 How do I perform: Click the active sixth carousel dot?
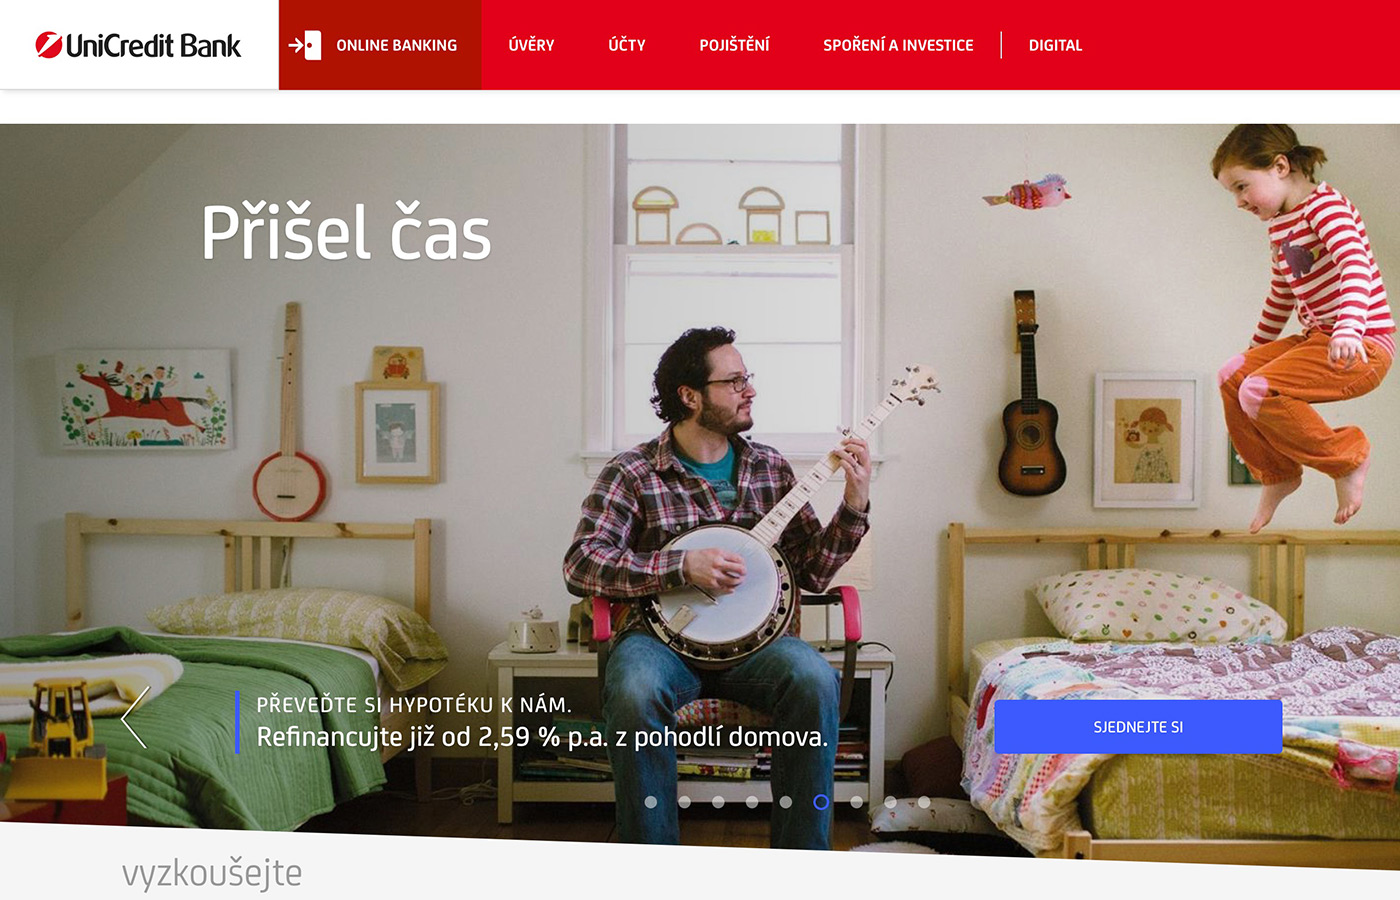(x=821, y=802)
